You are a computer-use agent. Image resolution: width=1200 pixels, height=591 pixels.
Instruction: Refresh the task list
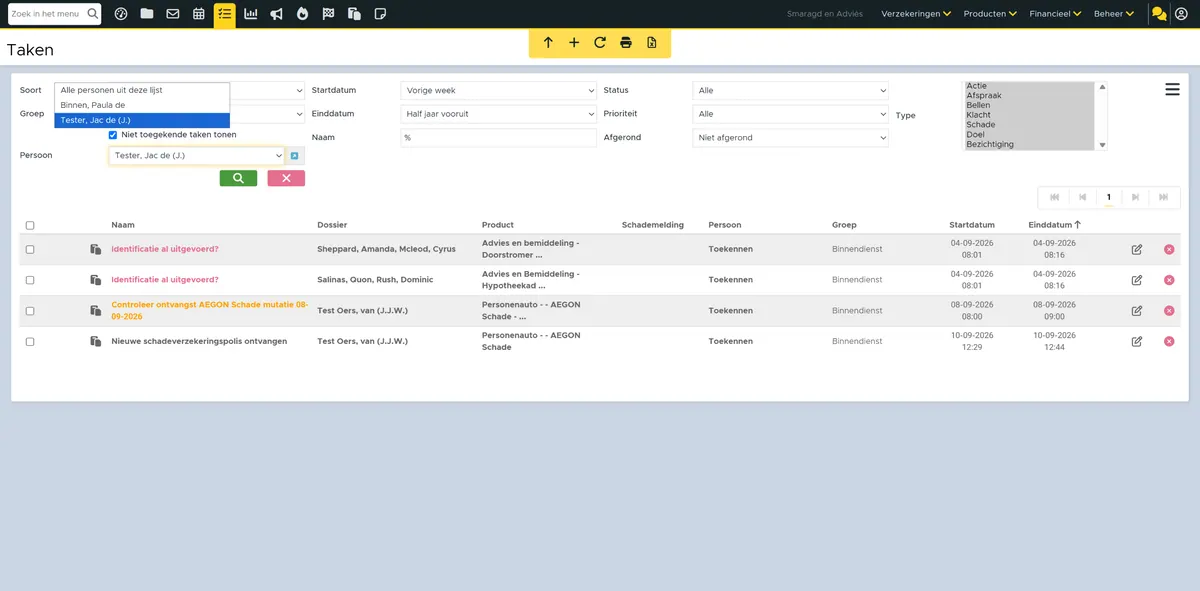point(600,43)
